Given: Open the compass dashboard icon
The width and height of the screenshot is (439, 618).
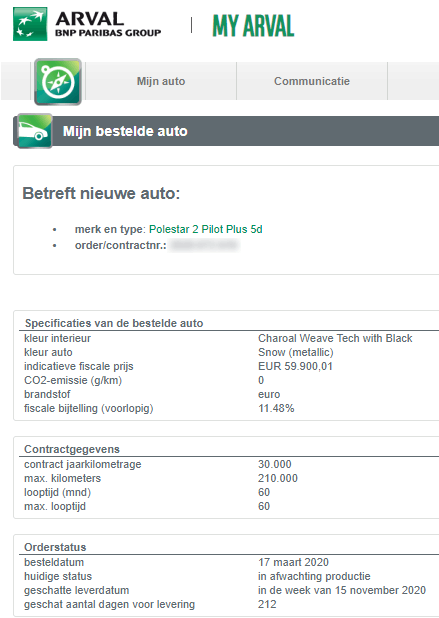Looking at the screenshot, I should (58, 82).
